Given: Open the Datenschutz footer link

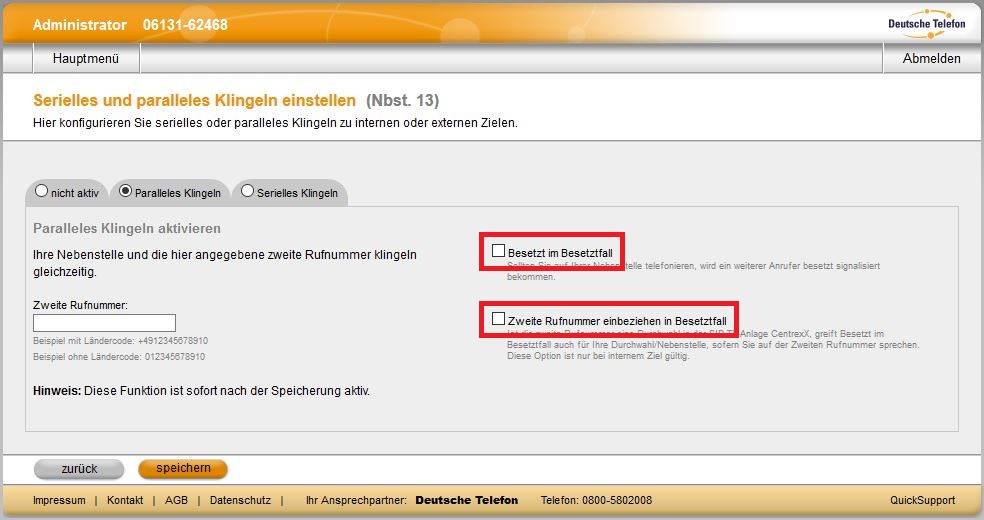Looking at the screenshot, I should (240, 500).
